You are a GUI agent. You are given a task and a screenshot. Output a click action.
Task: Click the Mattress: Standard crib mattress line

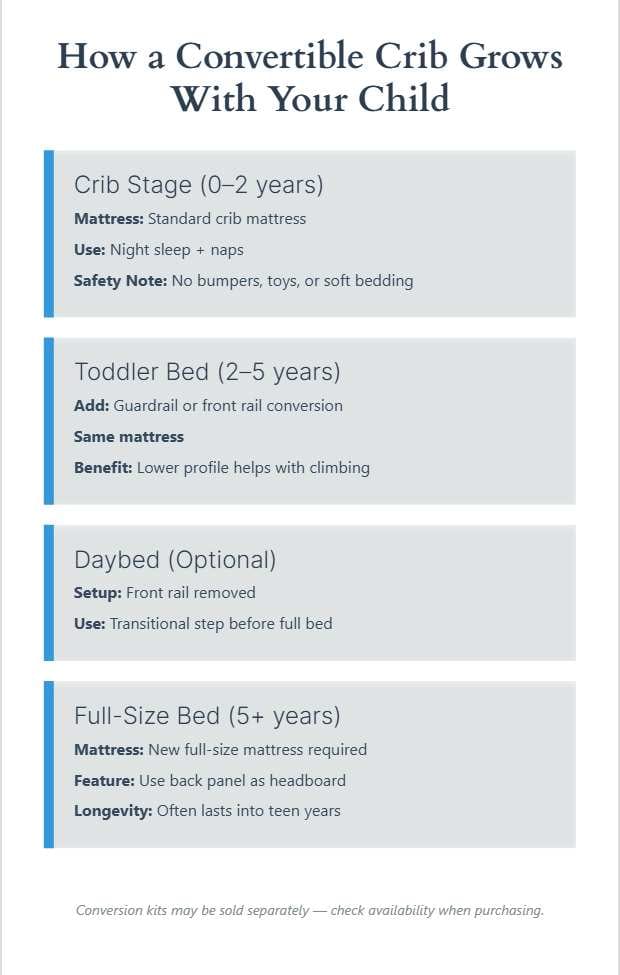(190, 219)
